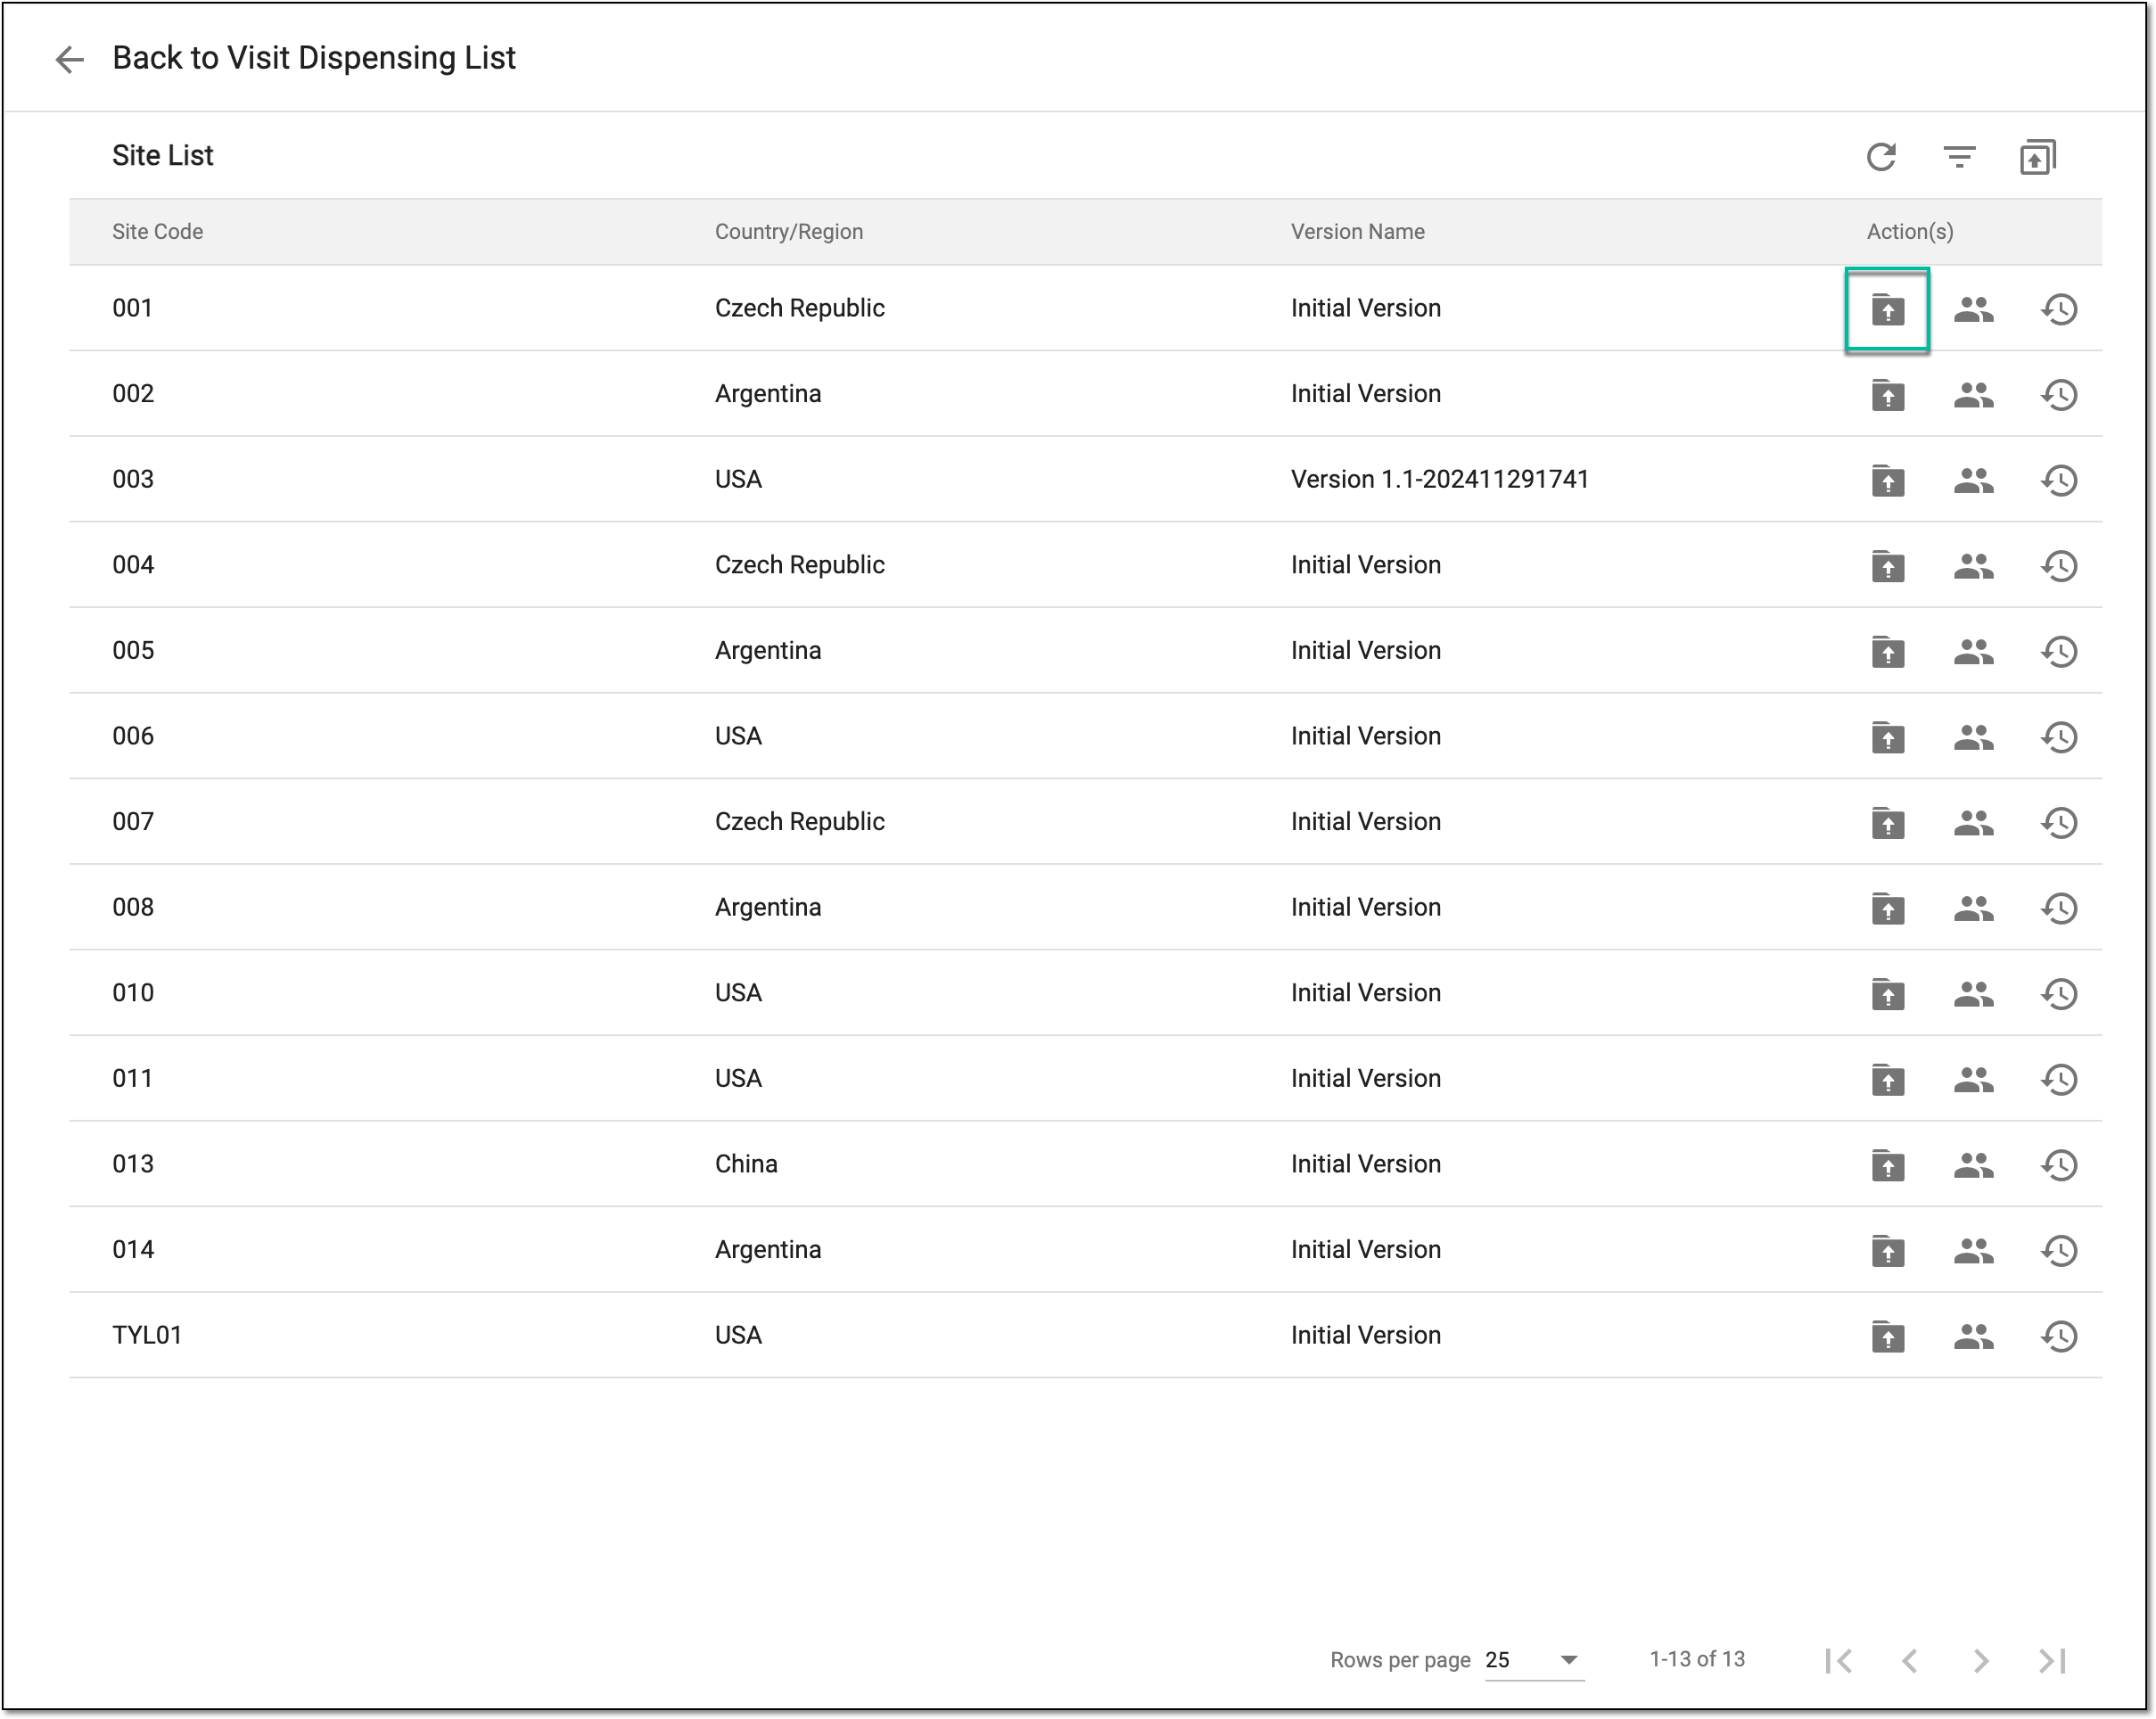View history for site 006
Image resolution: width=2156 pixels, height=1719 pixels.
[x=2059, y=737]
